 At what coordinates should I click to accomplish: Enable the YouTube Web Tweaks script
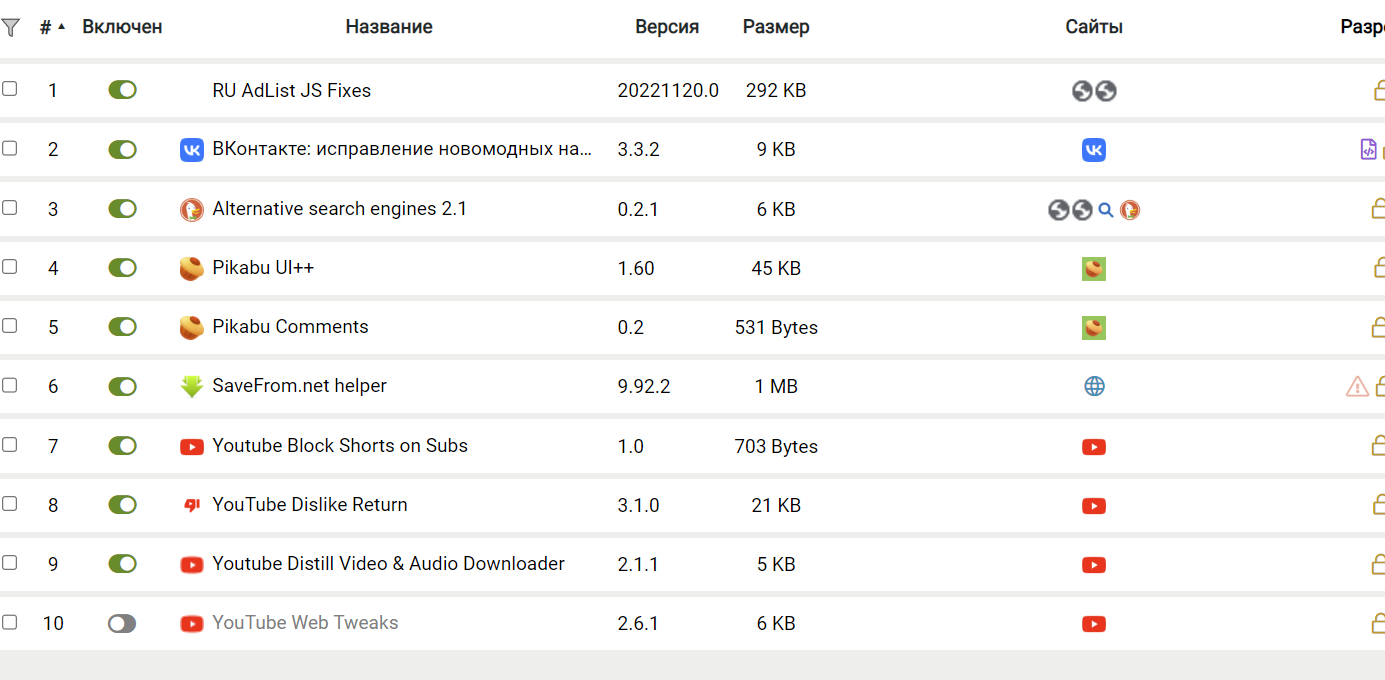pos(122,624)
